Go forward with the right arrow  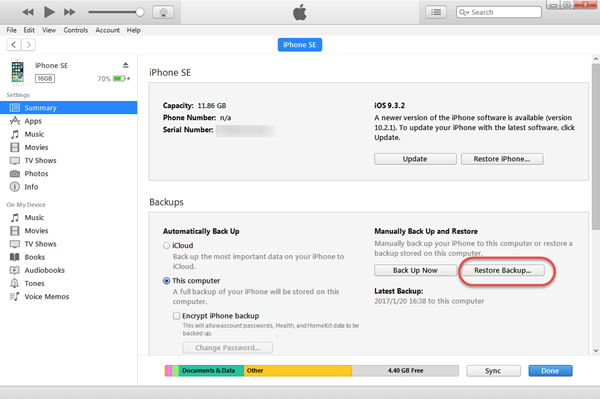click(x=28, y=45)
